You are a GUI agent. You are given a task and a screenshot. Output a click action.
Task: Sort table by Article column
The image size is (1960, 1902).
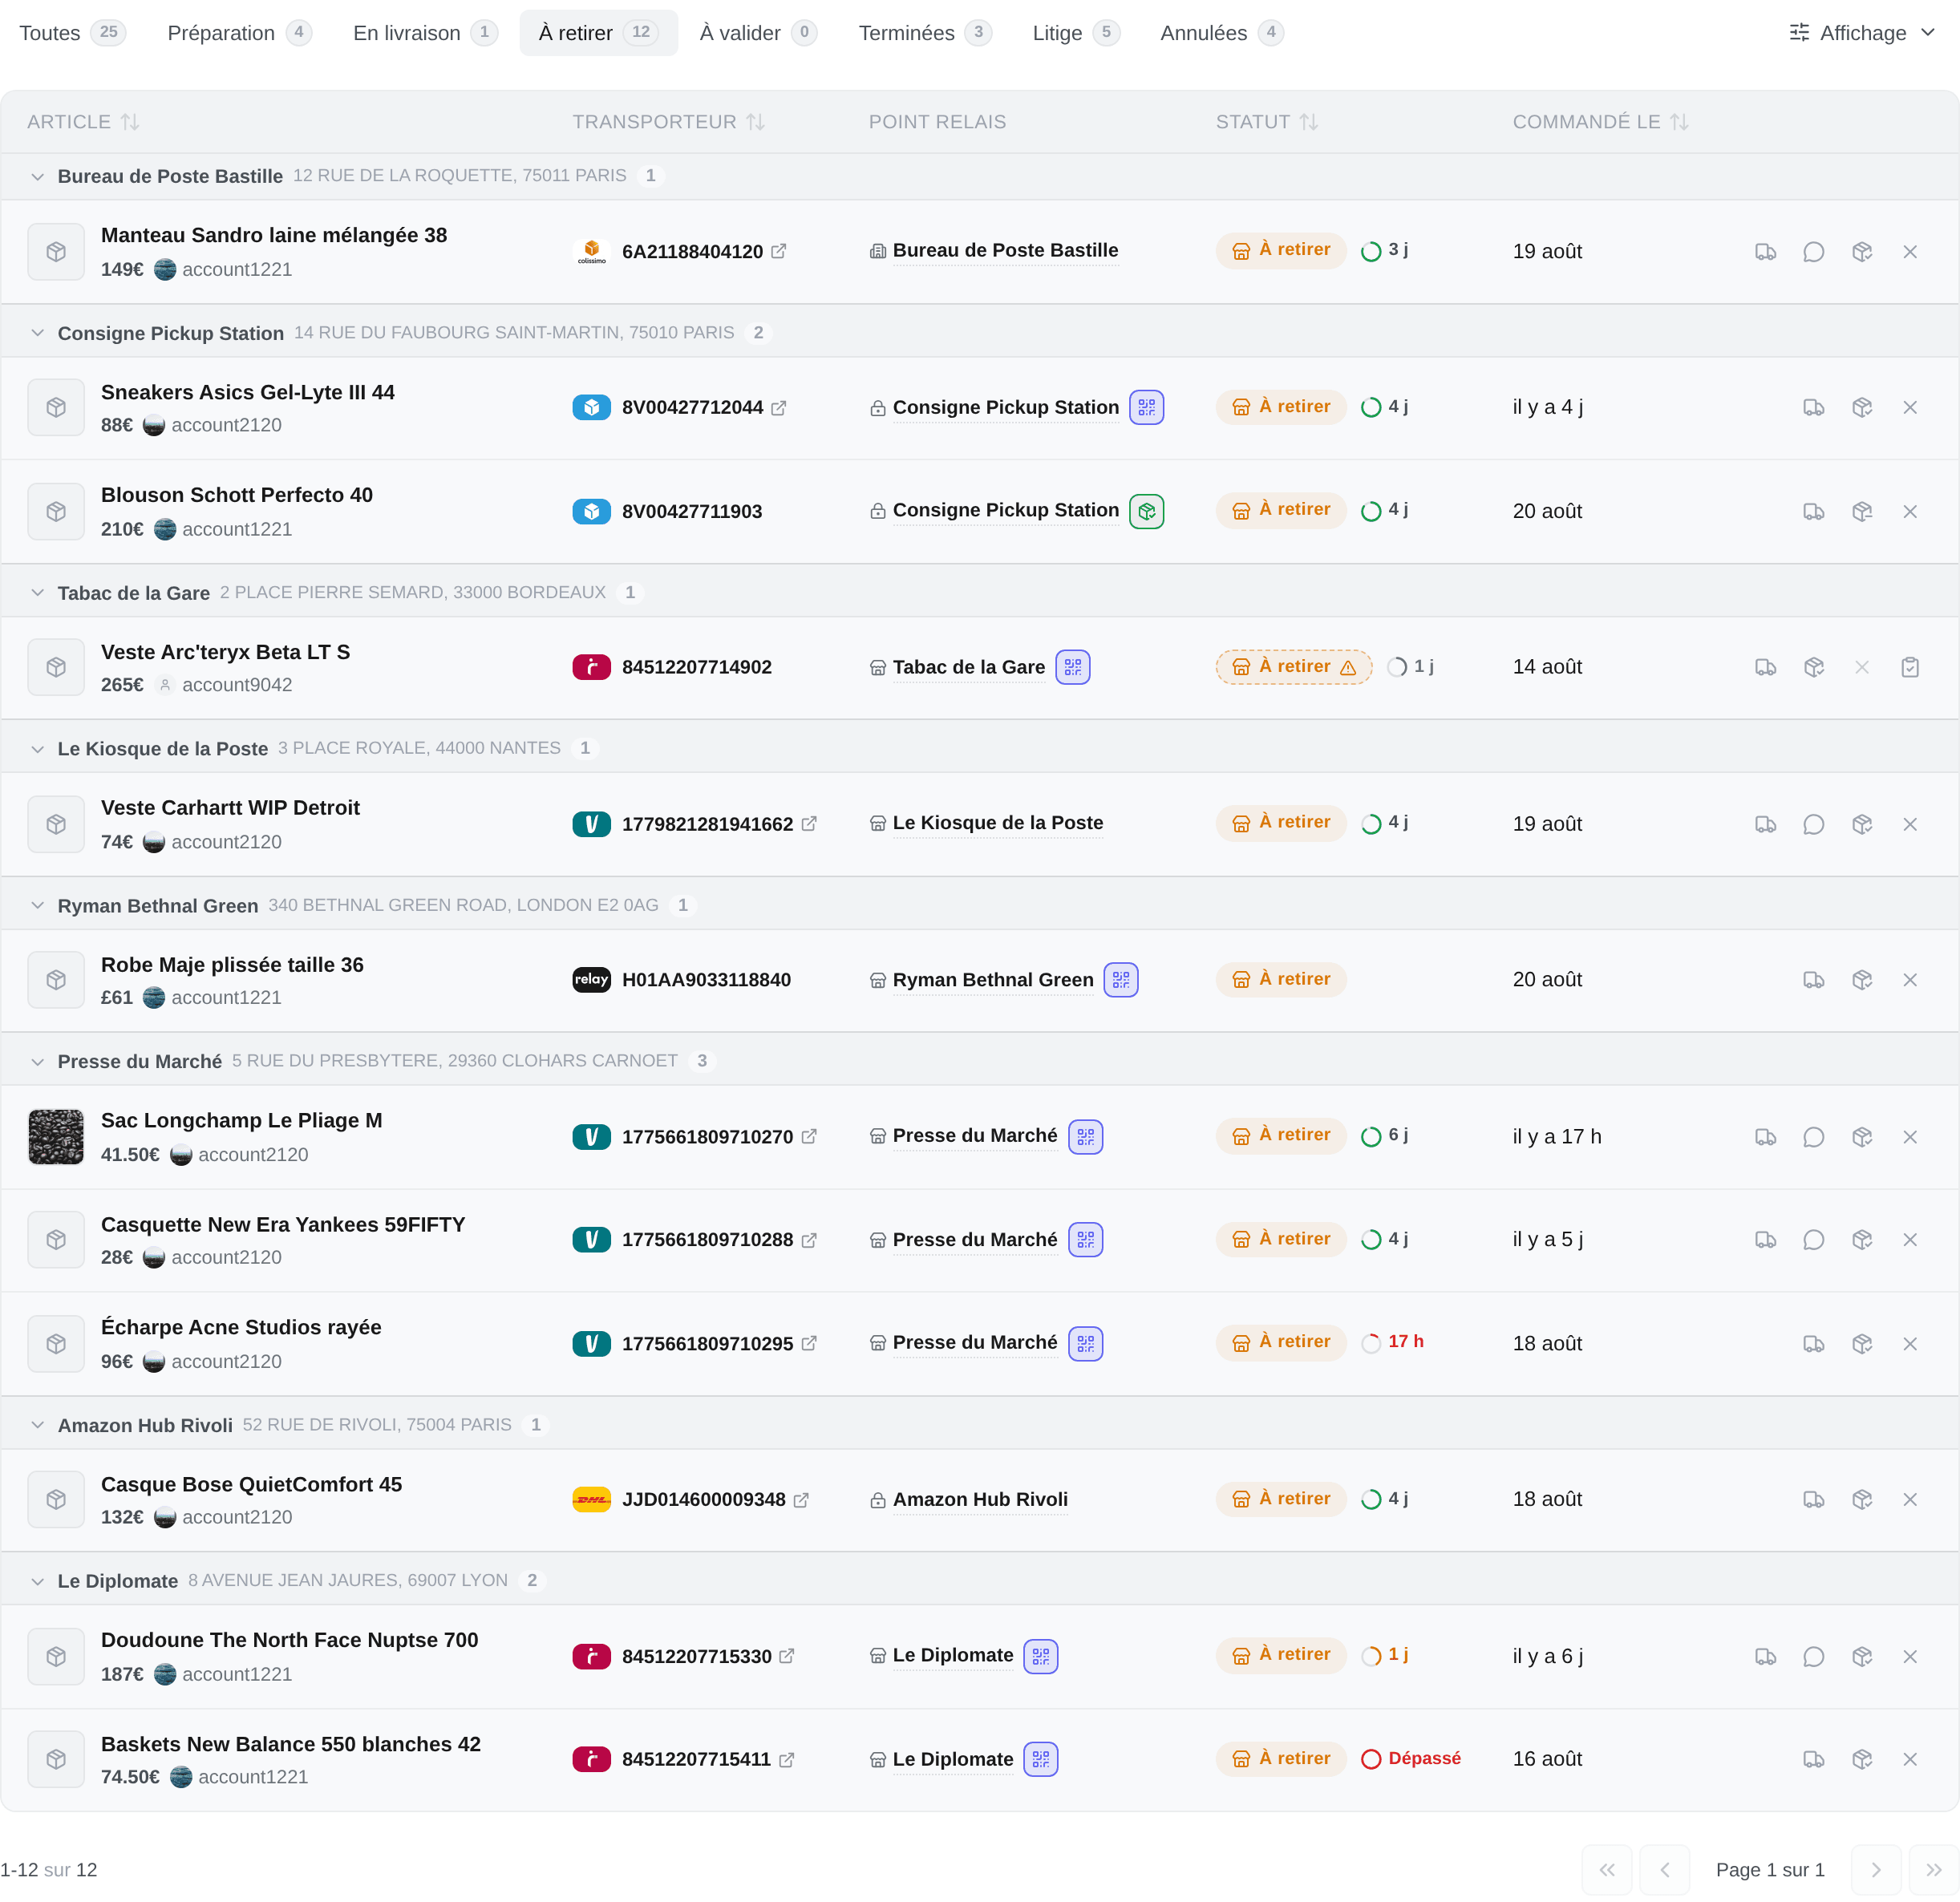[83, 122]
